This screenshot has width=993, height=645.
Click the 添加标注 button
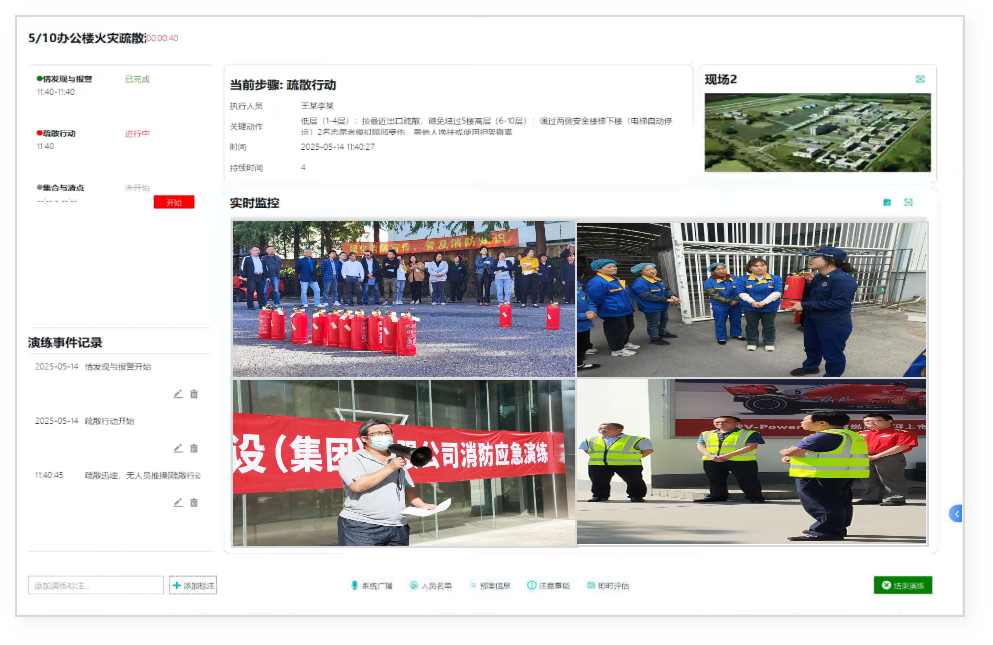point(193,585)
